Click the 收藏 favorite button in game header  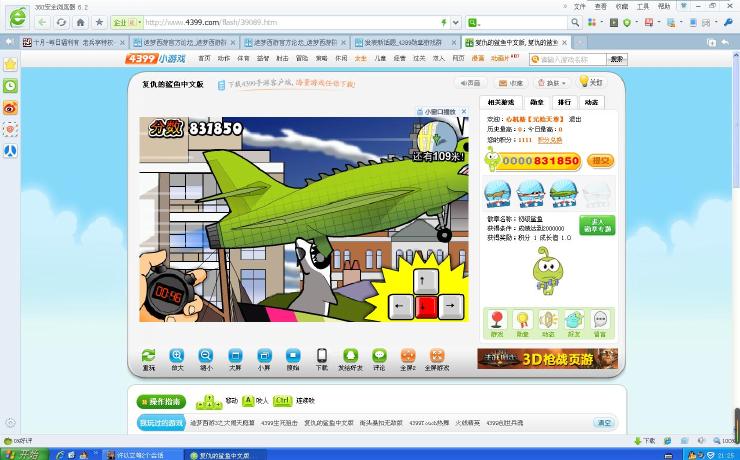coord(511,83)
